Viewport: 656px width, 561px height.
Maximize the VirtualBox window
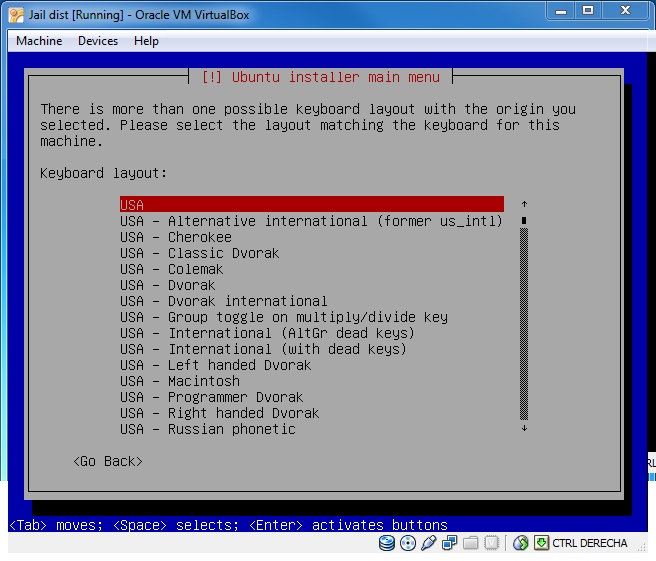coord(588,10)
